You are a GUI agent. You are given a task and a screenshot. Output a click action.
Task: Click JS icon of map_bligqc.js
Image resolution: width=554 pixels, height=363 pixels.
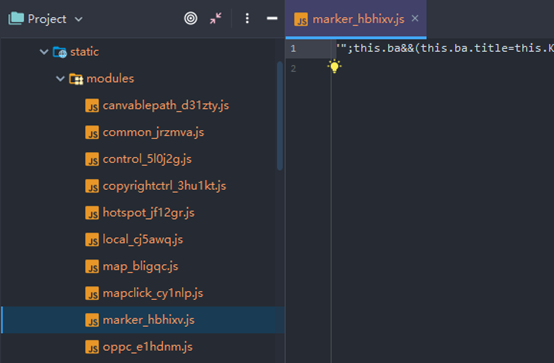coord(92,267)
